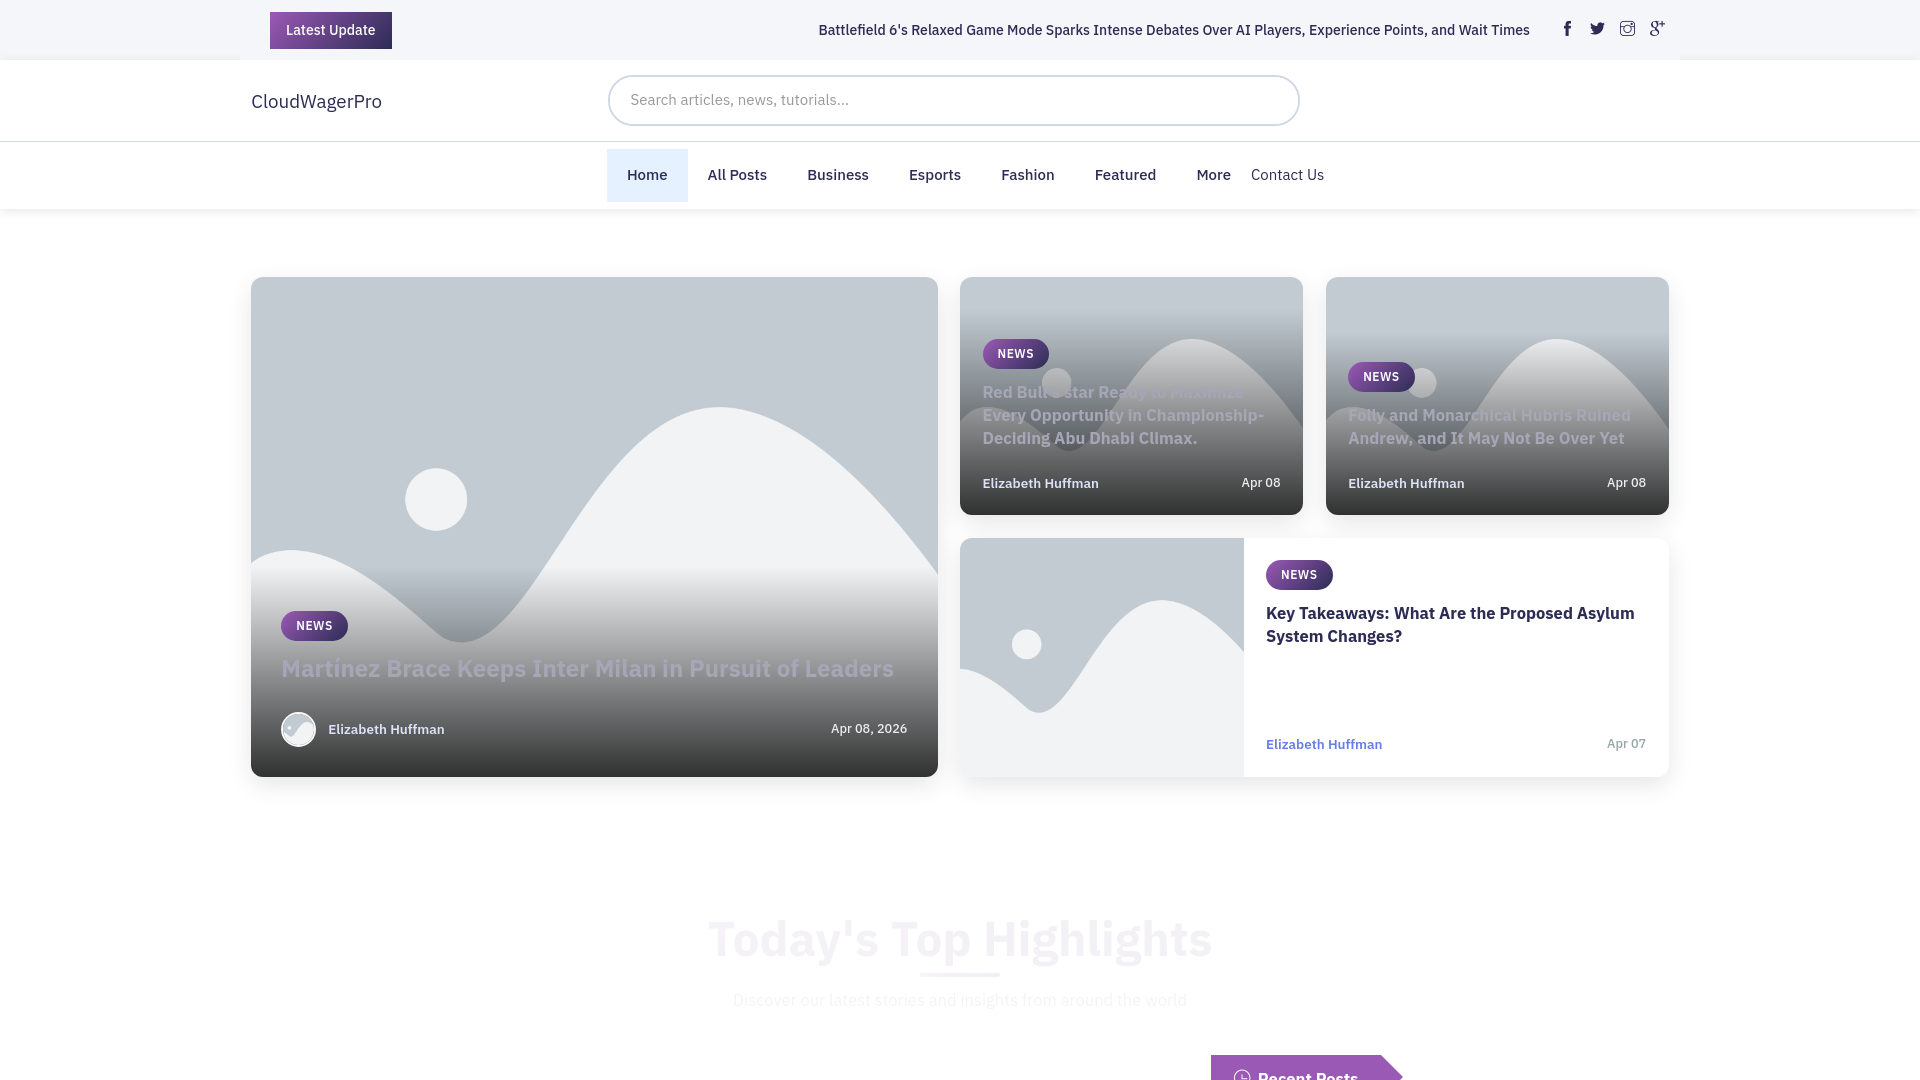Viewport: 1920px width, 1080px height.
Task: Click the Asylum article thumbnail image
Action: (1102, 657)
